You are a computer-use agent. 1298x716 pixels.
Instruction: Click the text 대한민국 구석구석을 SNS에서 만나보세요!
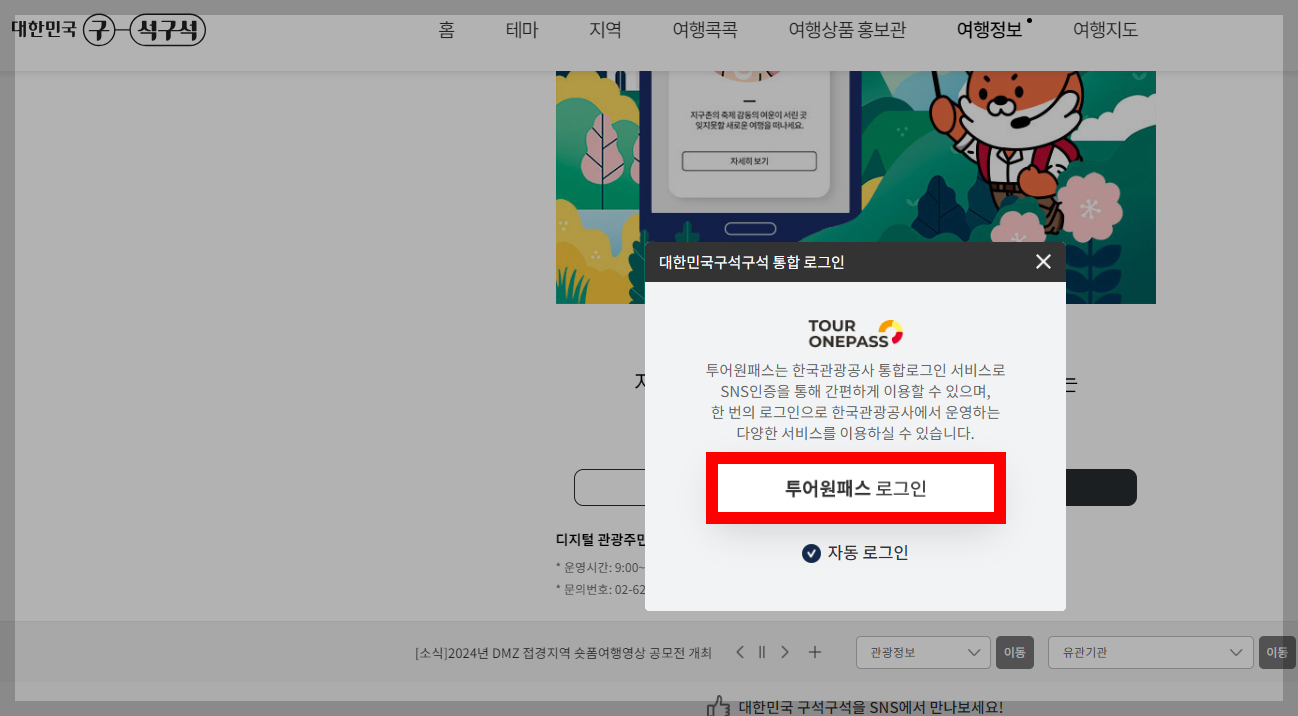[x=870, y=707]
